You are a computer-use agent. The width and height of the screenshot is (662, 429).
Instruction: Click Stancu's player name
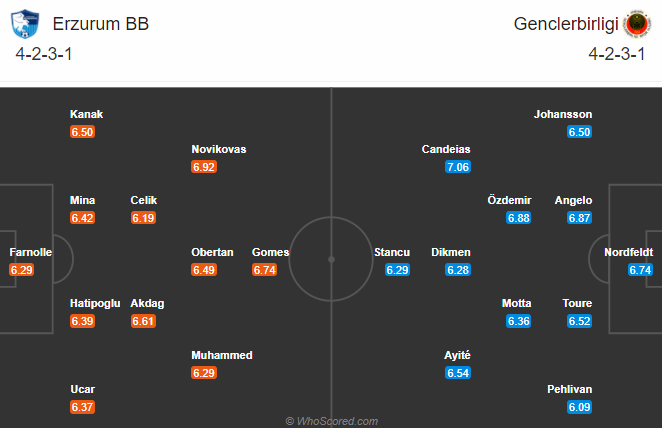[x=392, y=252]
